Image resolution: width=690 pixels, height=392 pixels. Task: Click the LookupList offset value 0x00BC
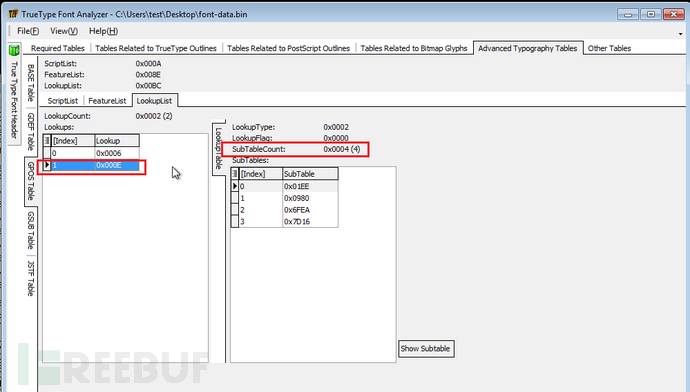coord(148,86)
